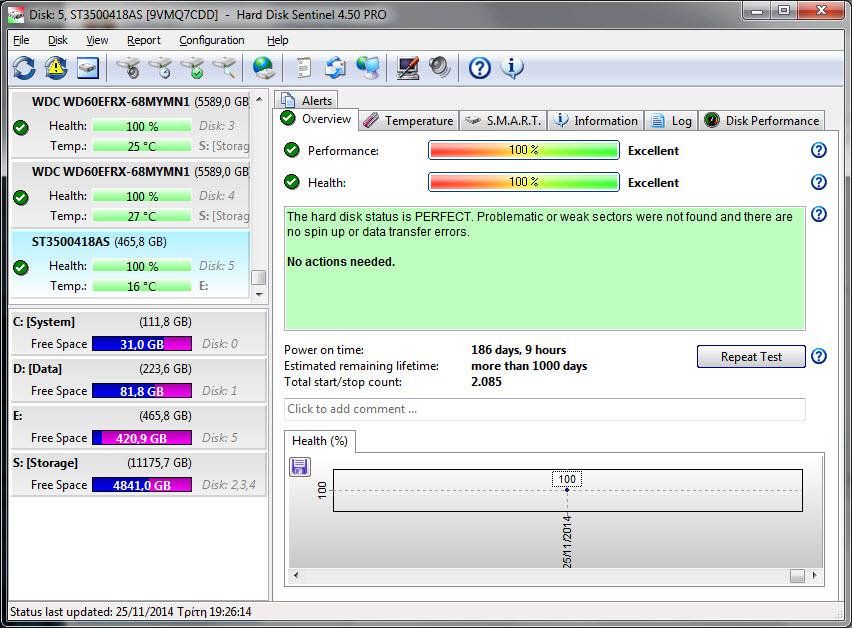The width and height of the screenshot is (852, 628).
Task: Click the '186 days, 9 hours' power on value
Action: click(x=518, y=350)
